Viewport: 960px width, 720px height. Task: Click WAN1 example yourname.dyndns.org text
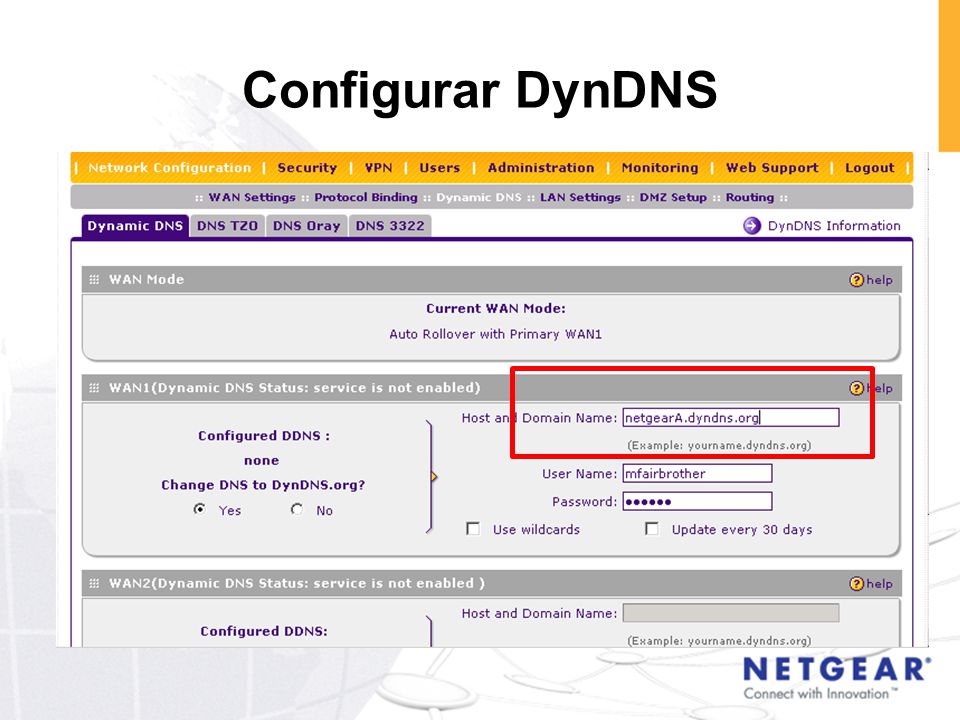[719, 446]
